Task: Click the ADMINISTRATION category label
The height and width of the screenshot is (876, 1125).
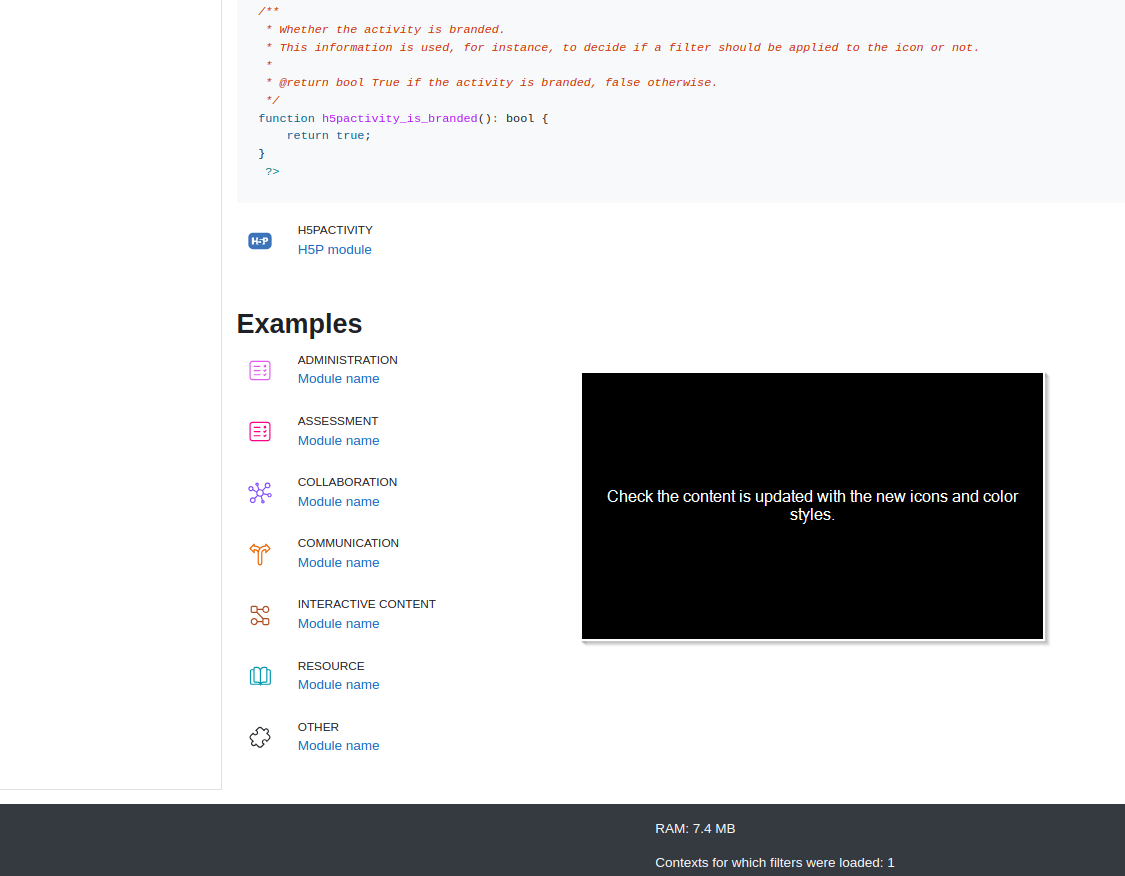Action: (x=347, y=360)
